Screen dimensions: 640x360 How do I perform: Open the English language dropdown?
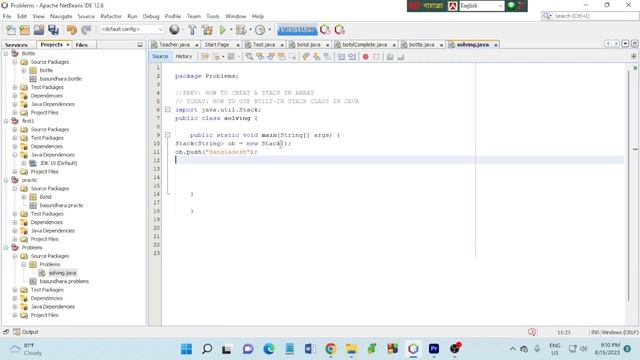pyautogui.click(x=482, y=6)
